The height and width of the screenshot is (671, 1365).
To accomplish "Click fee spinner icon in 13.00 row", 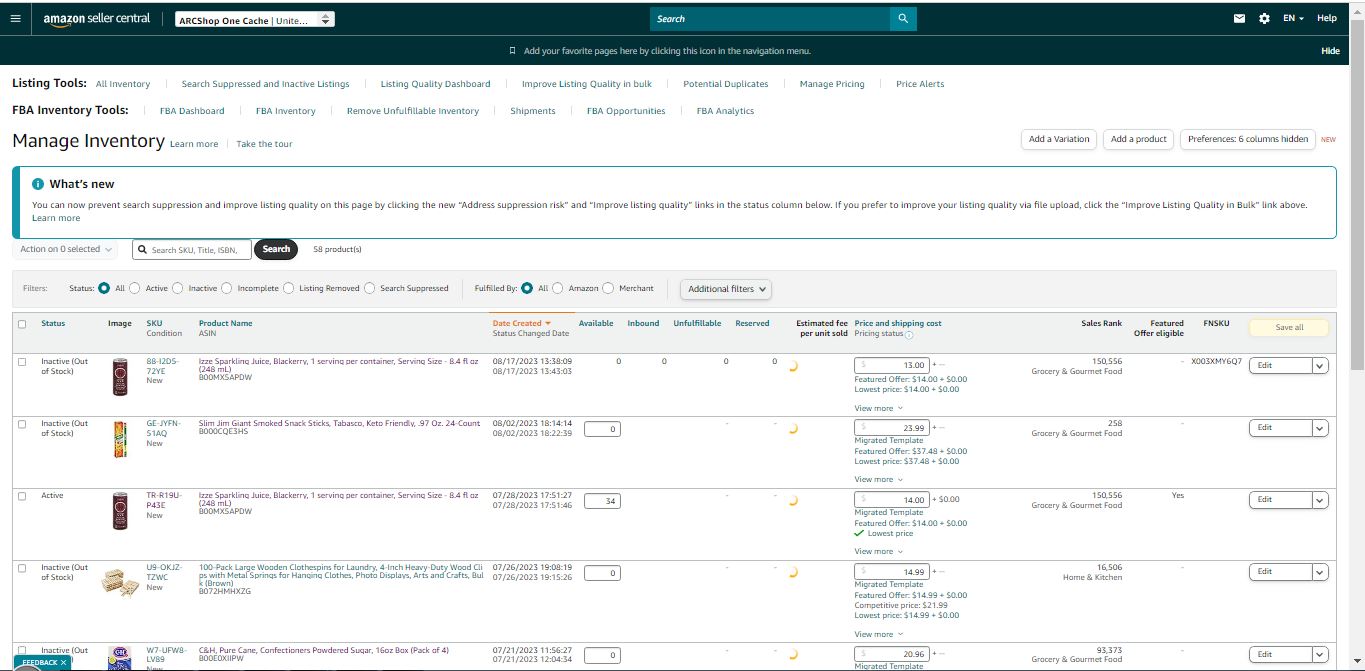I will pyautogui.click(x=794, y=366).
